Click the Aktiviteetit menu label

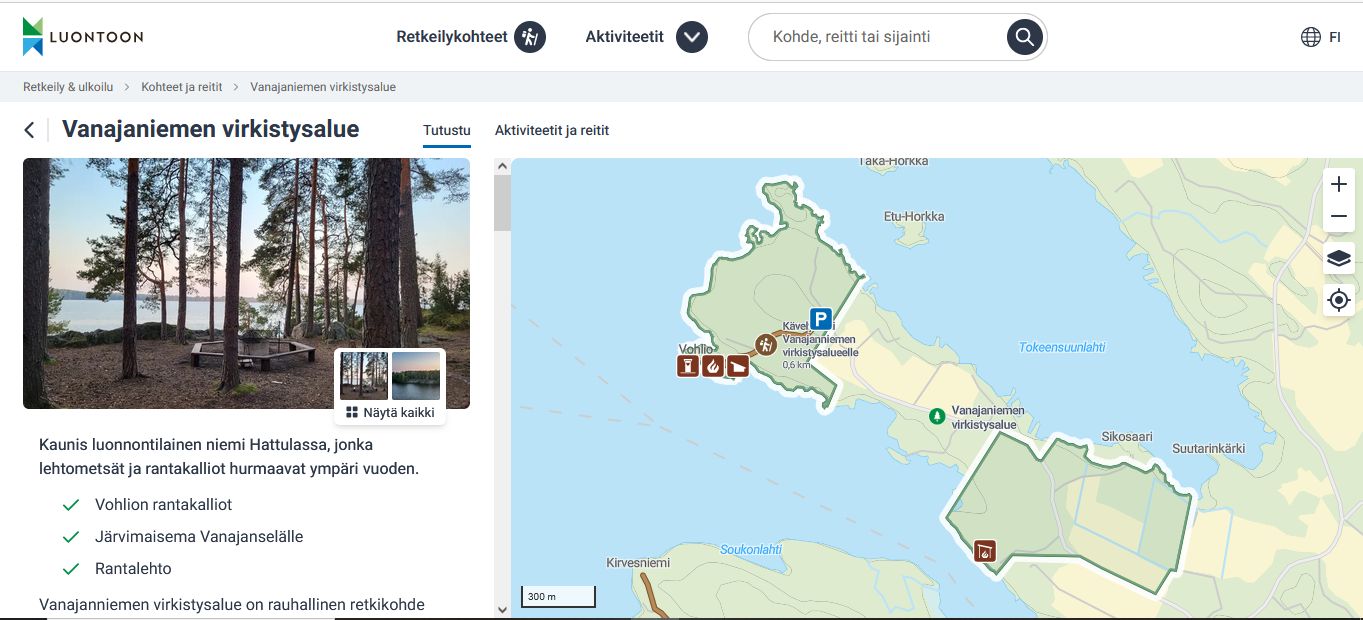pyautogui.click(x=625, y=37)
